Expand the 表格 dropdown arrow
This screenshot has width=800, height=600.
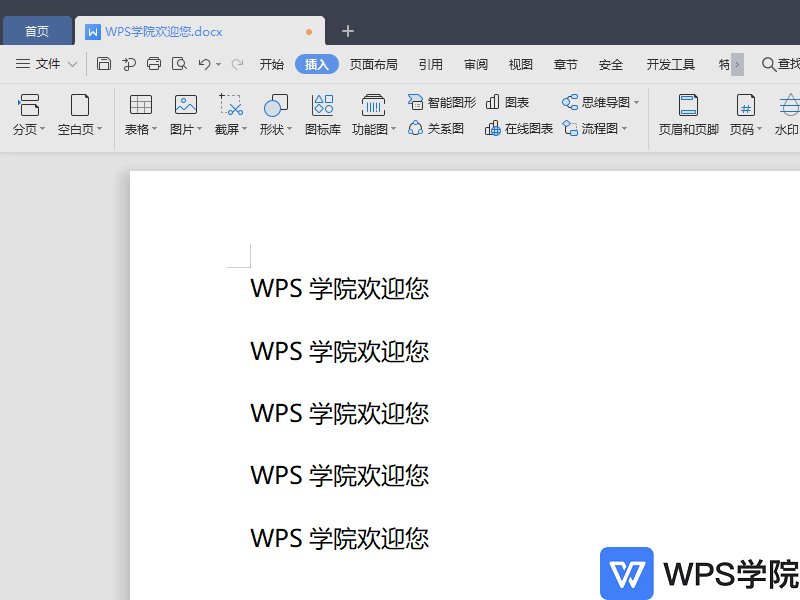tap(154, 129)
